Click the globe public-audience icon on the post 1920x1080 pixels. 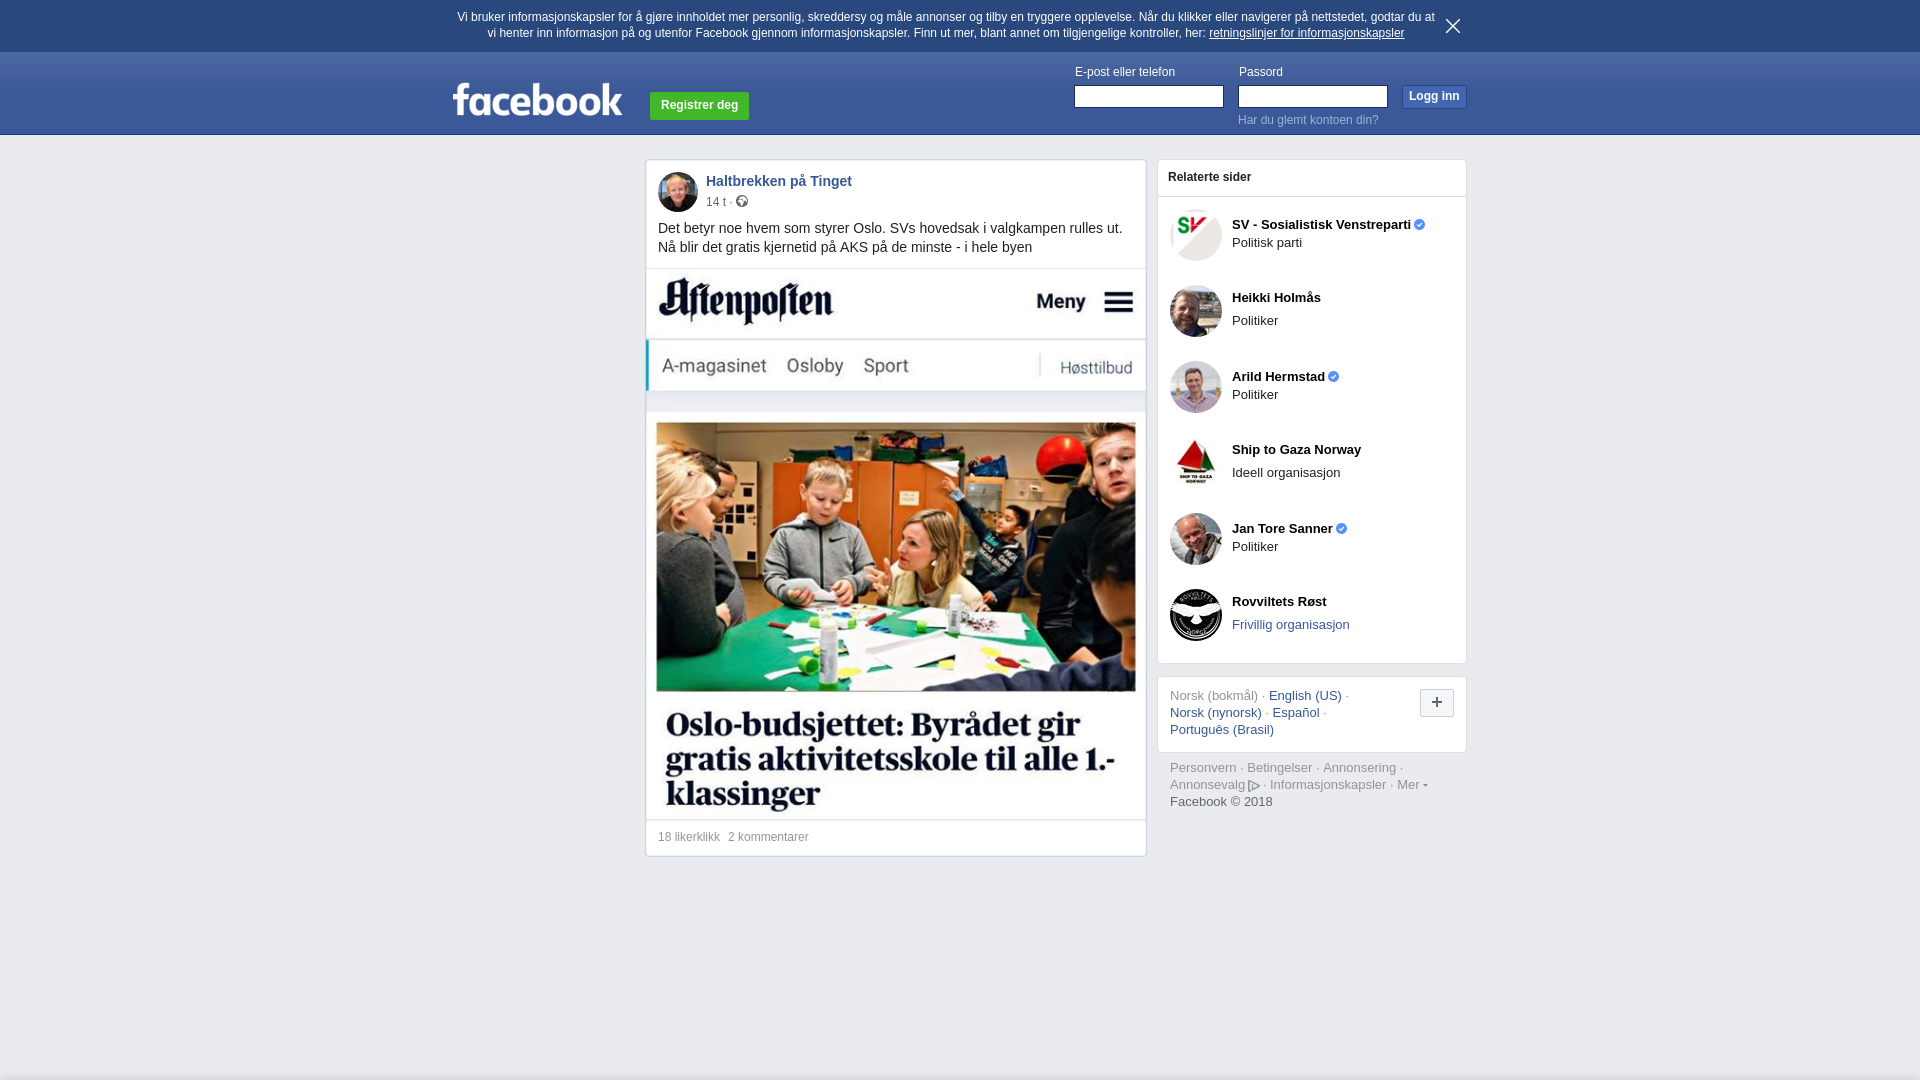click(742, 201)
